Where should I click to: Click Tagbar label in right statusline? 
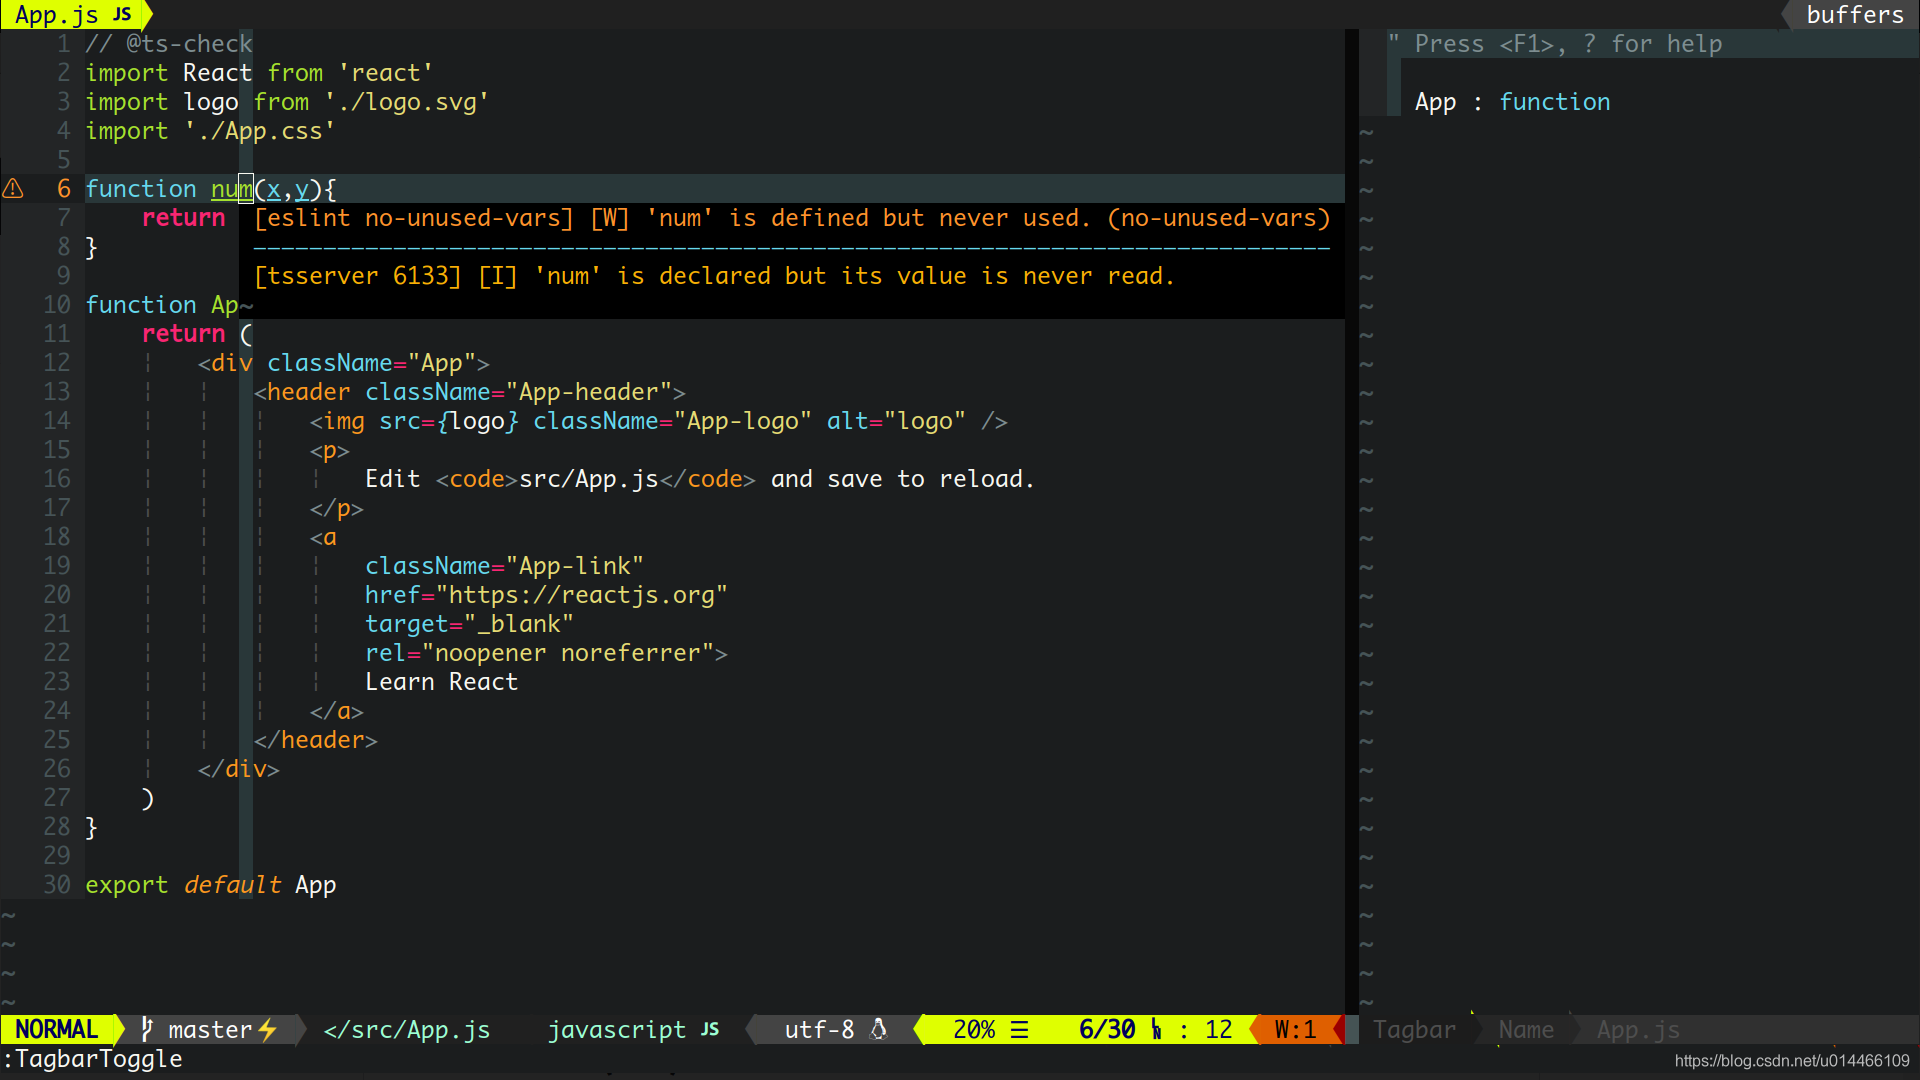pyautogui.click(x=1414, y=1029)
